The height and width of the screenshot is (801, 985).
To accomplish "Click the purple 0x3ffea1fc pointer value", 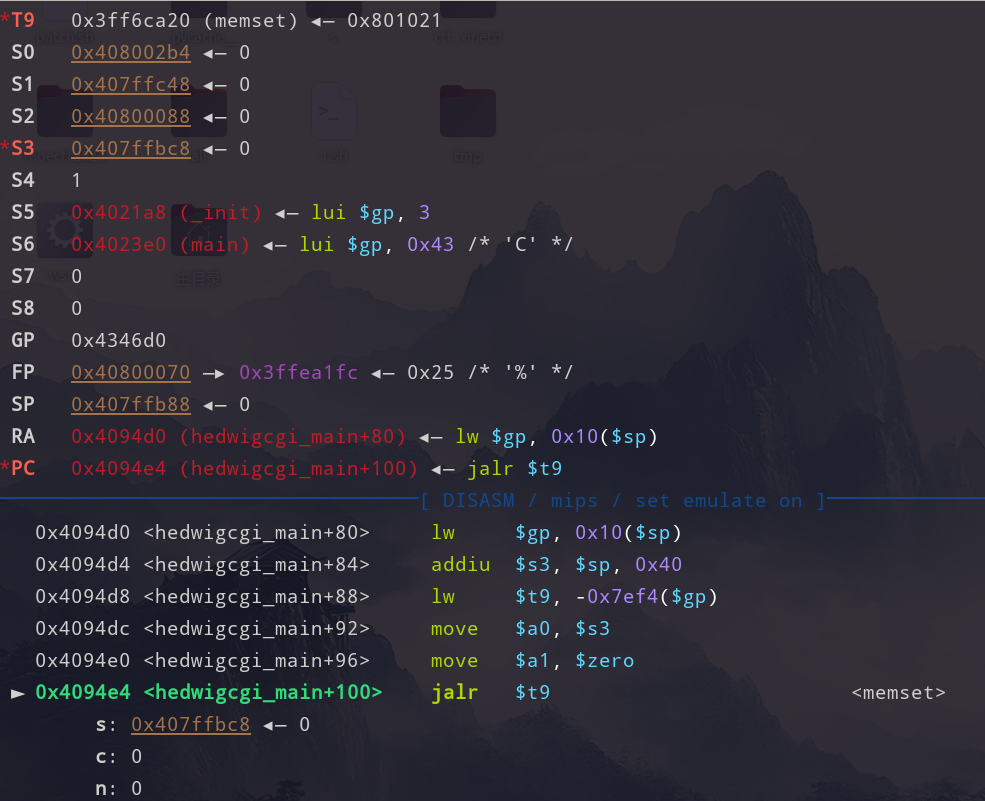I will (298, 372).
